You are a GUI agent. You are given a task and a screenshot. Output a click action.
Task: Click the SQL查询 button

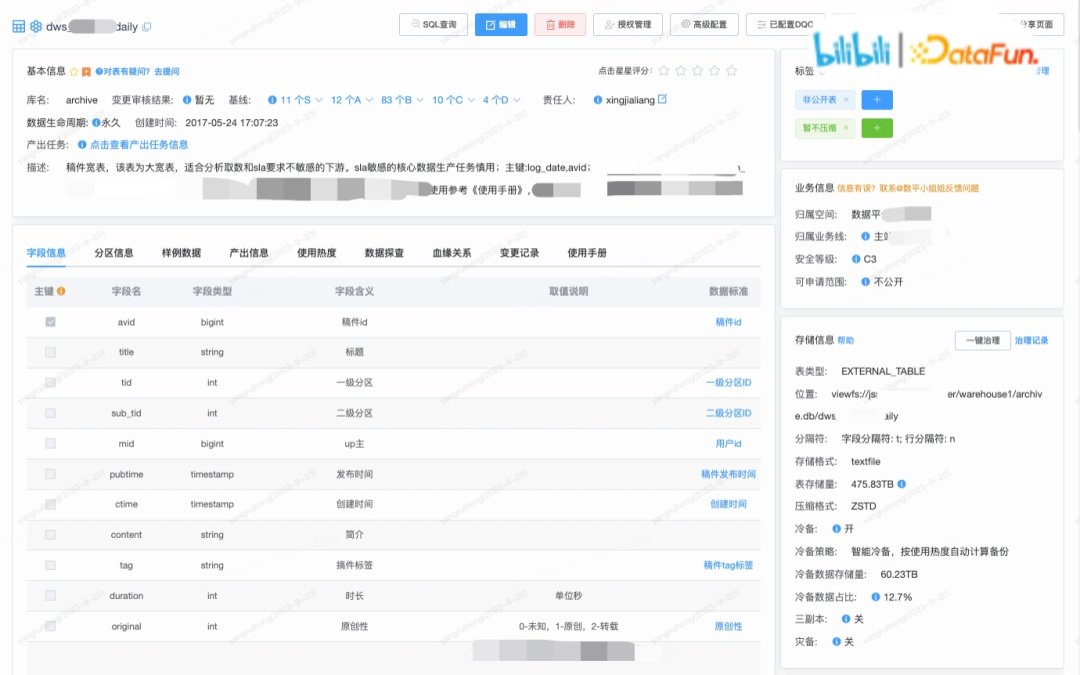[x=434, y=24]
